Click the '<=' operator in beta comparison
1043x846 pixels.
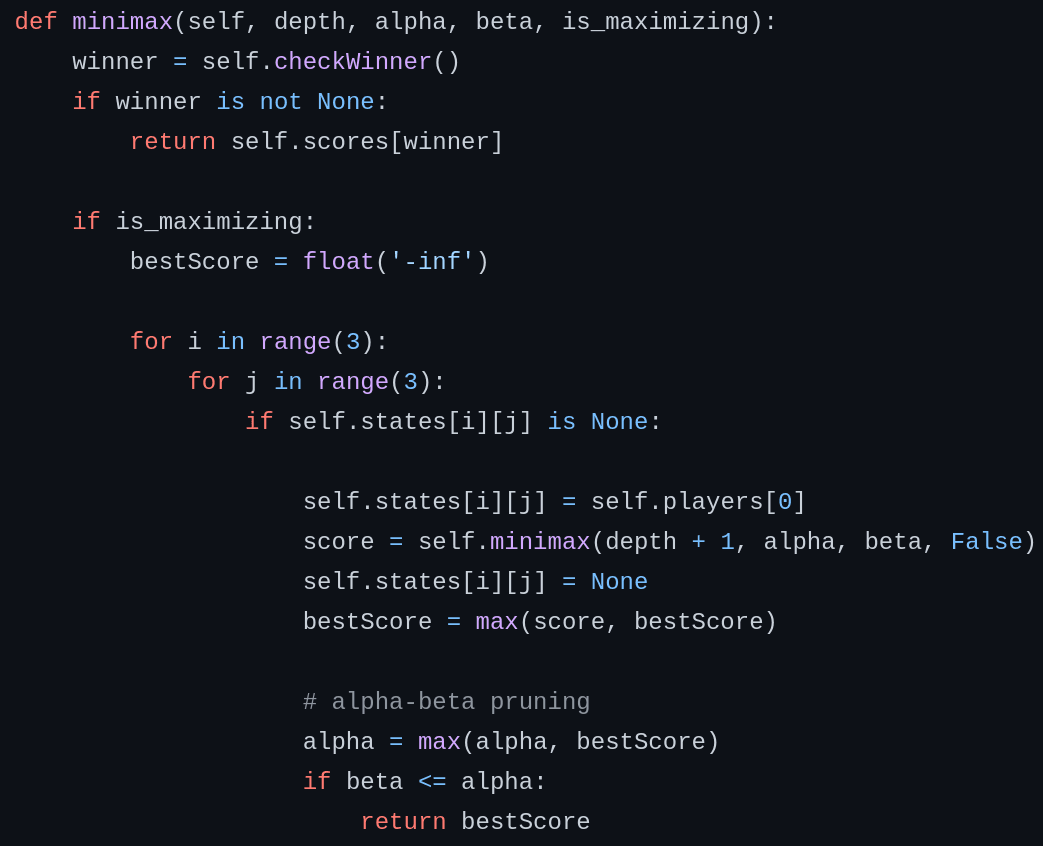(432, 781)
